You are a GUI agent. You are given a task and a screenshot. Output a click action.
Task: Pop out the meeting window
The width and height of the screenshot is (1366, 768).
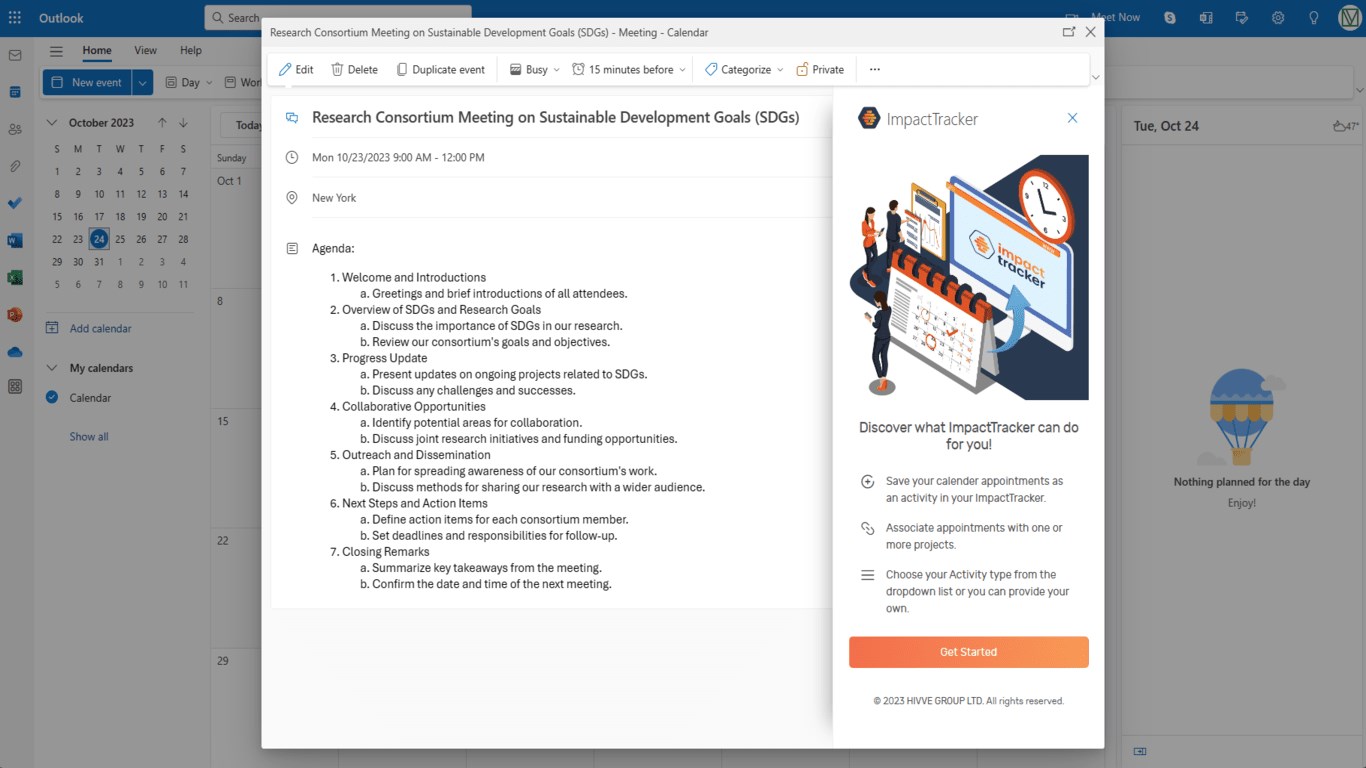click(1069, 32)
